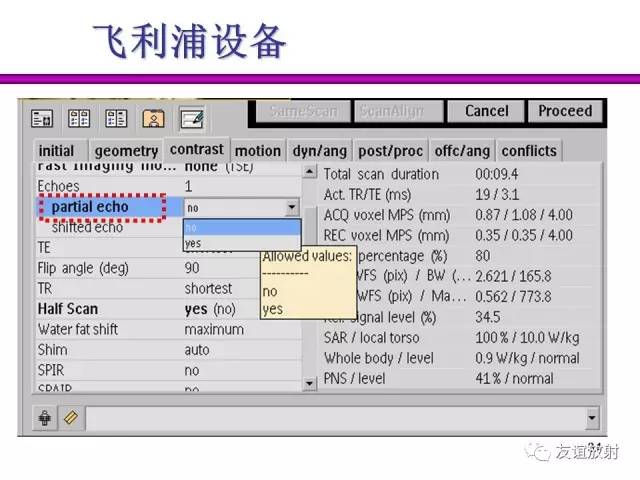Select the Shim parameter label
This screenshot has width=640, height=480.
[x=52, y=350]
